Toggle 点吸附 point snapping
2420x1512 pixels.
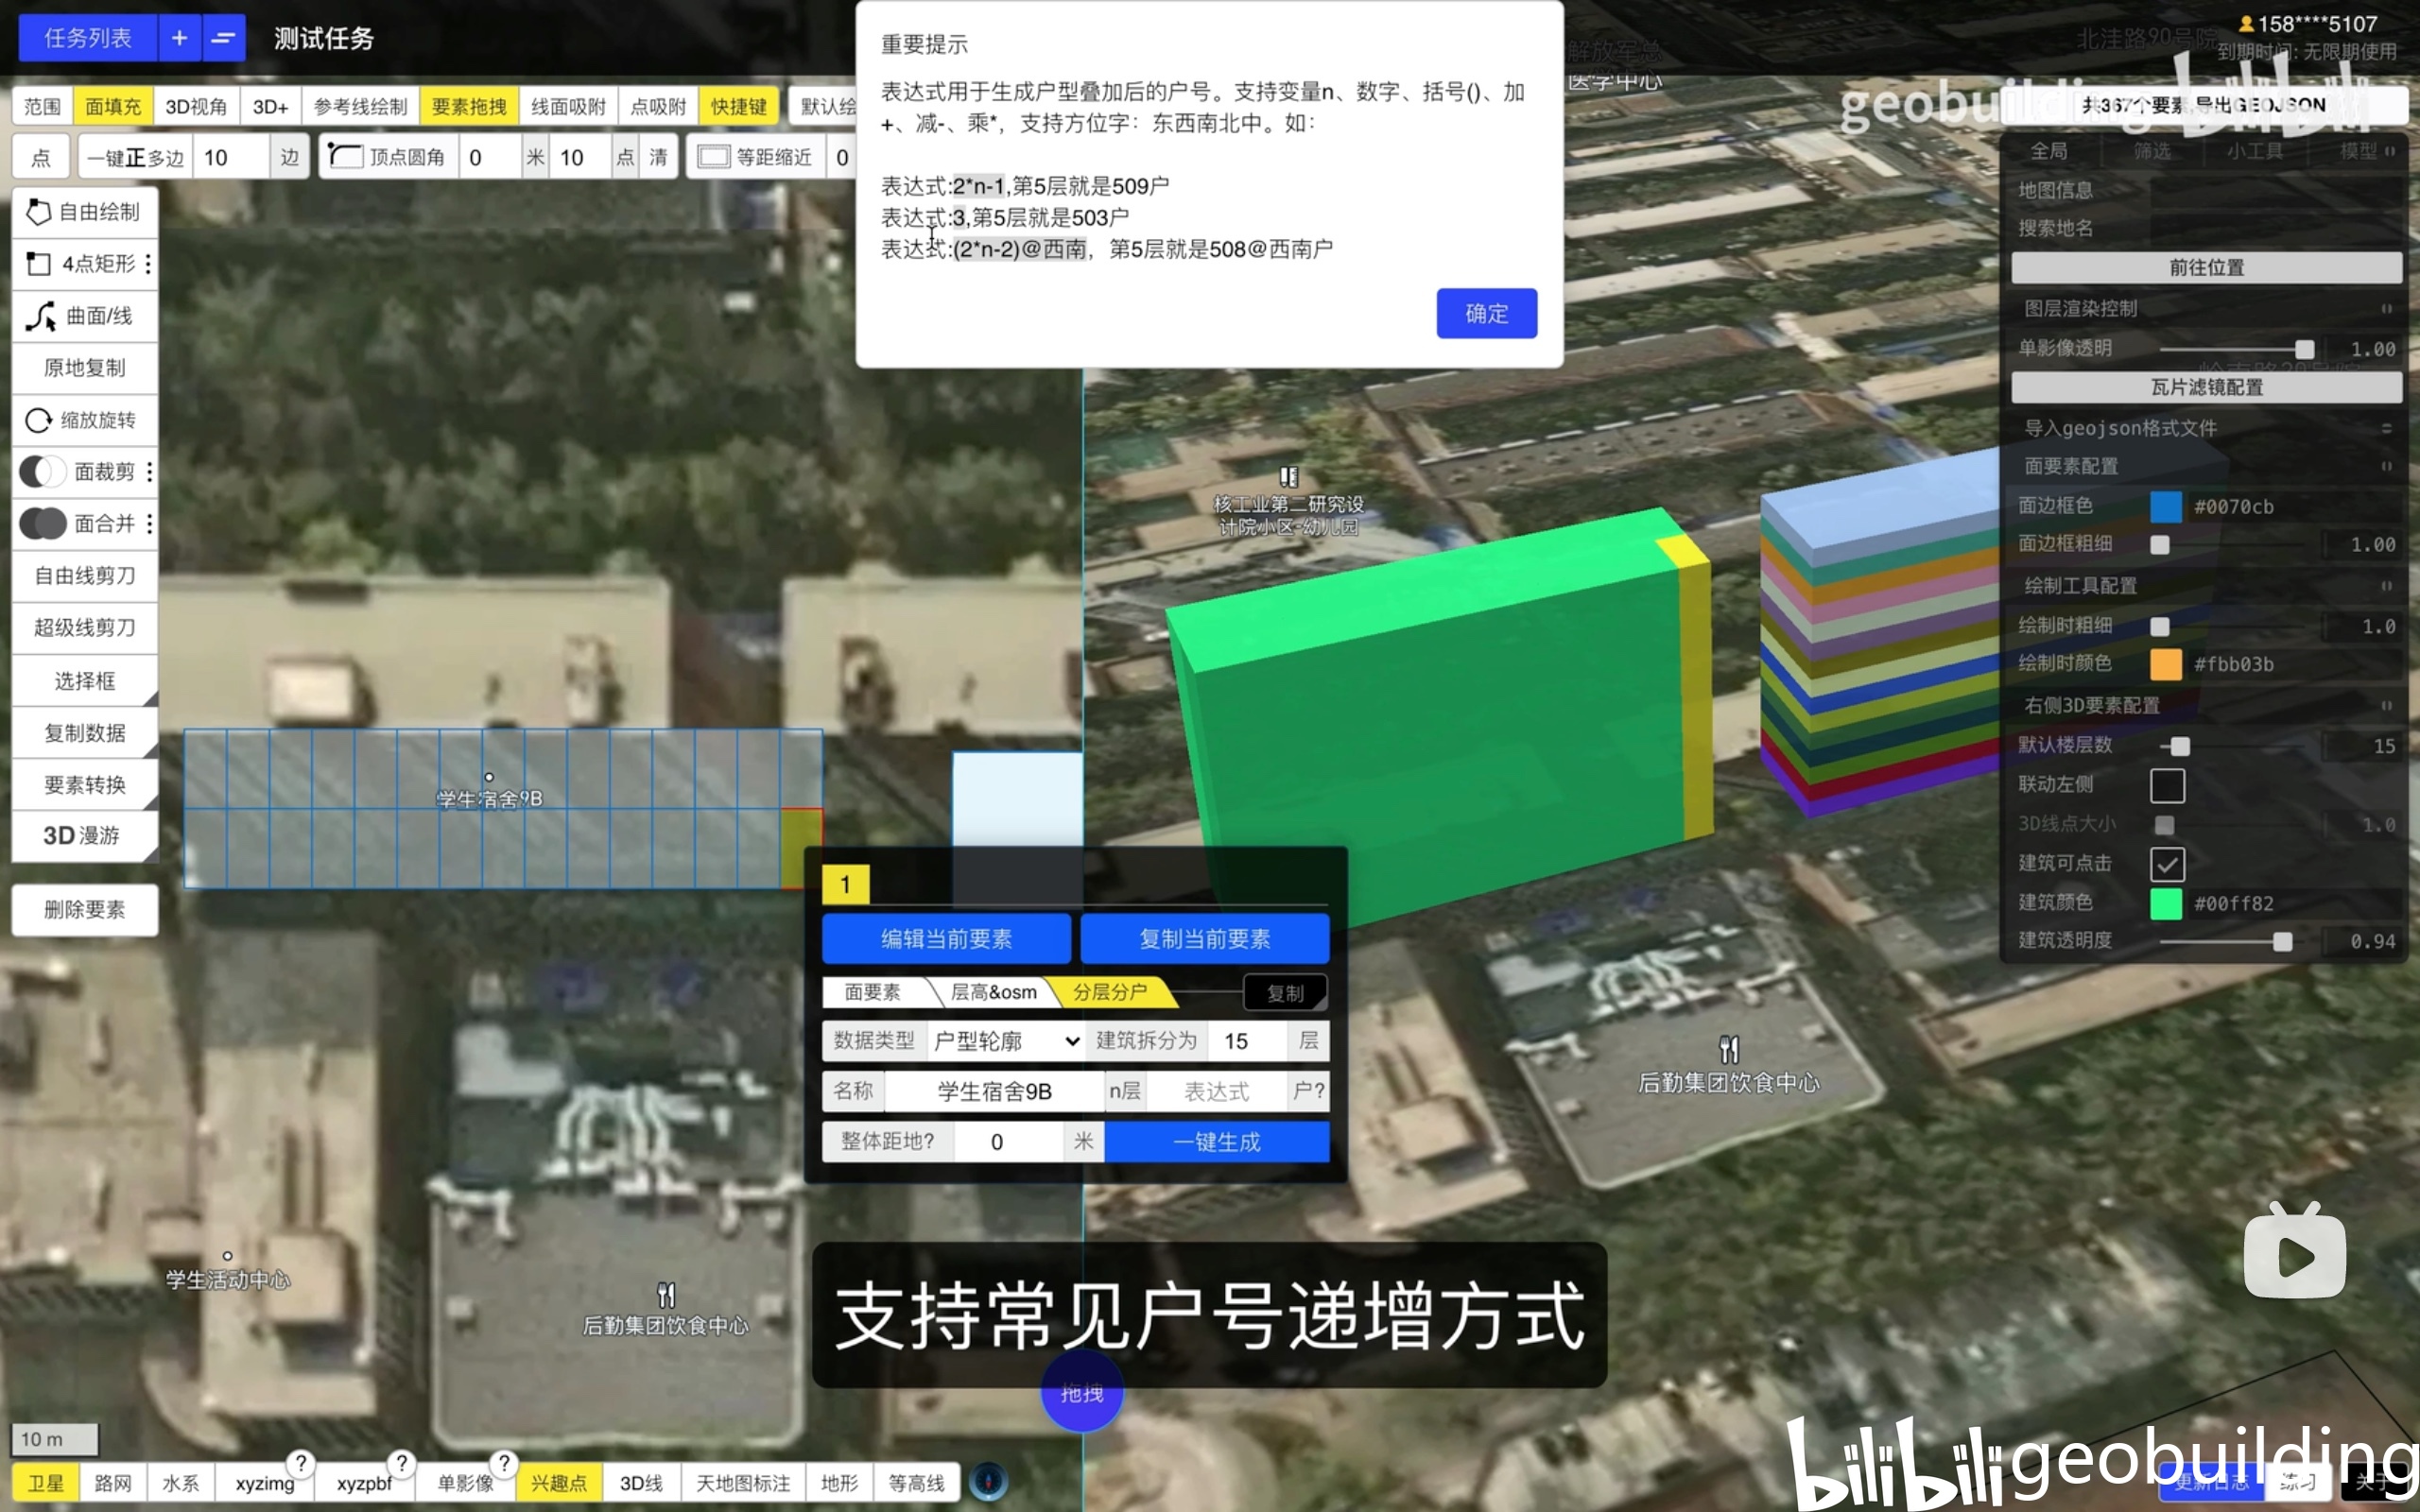click(x=659, y=106)
